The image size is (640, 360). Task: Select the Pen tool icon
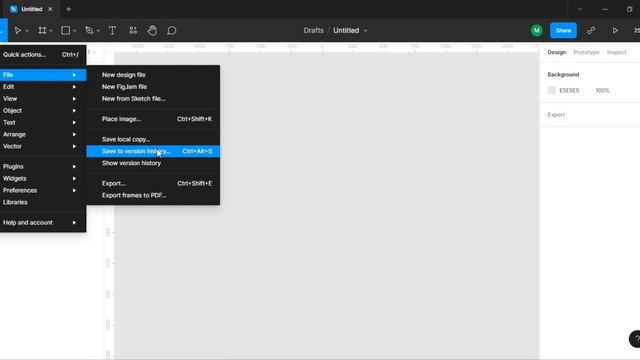tap(89, 31)
